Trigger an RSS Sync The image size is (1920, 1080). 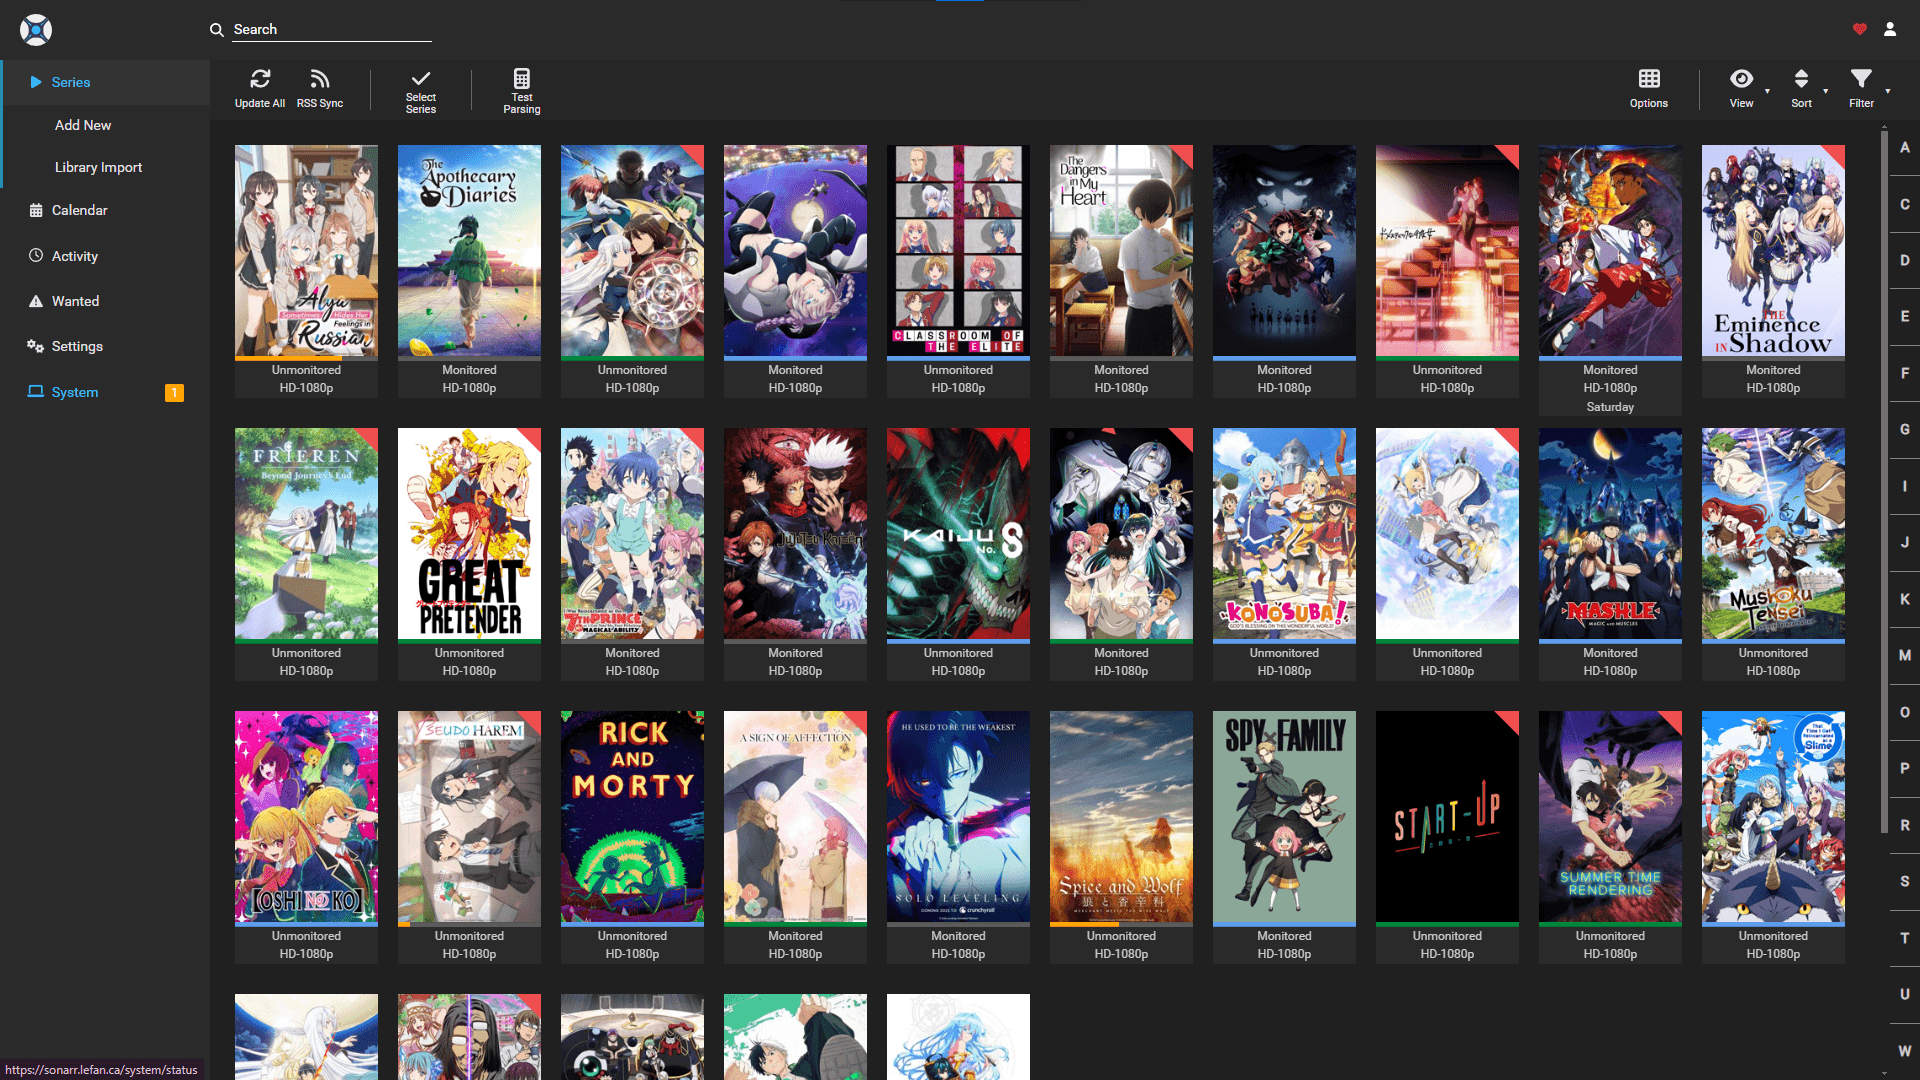coord(319,78)
